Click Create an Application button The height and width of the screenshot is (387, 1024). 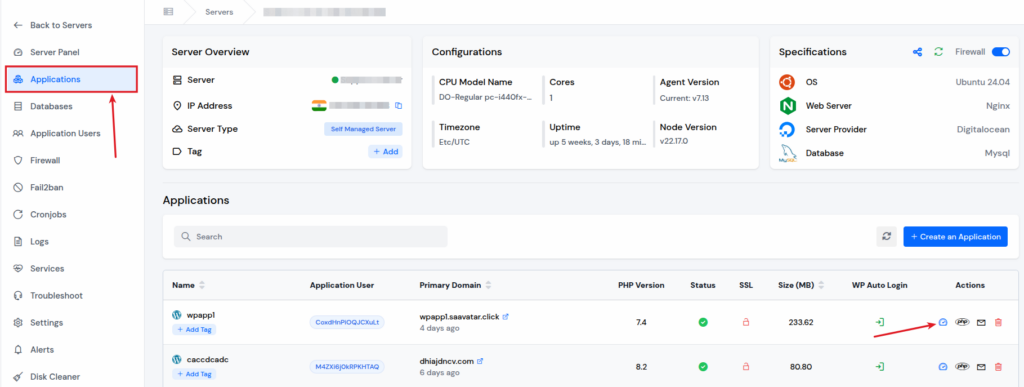[955, 236]
